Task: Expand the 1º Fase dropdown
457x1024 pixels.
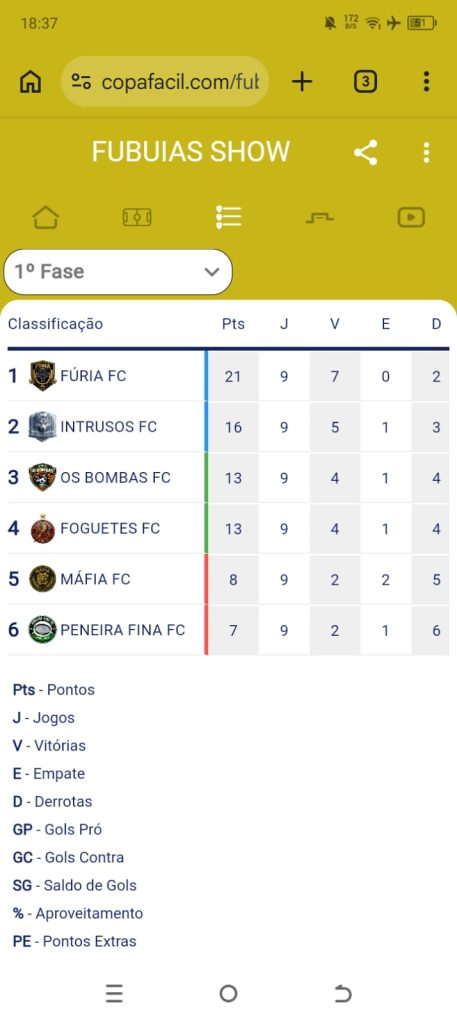Action: pyautogui.click(x=118, y=272)
